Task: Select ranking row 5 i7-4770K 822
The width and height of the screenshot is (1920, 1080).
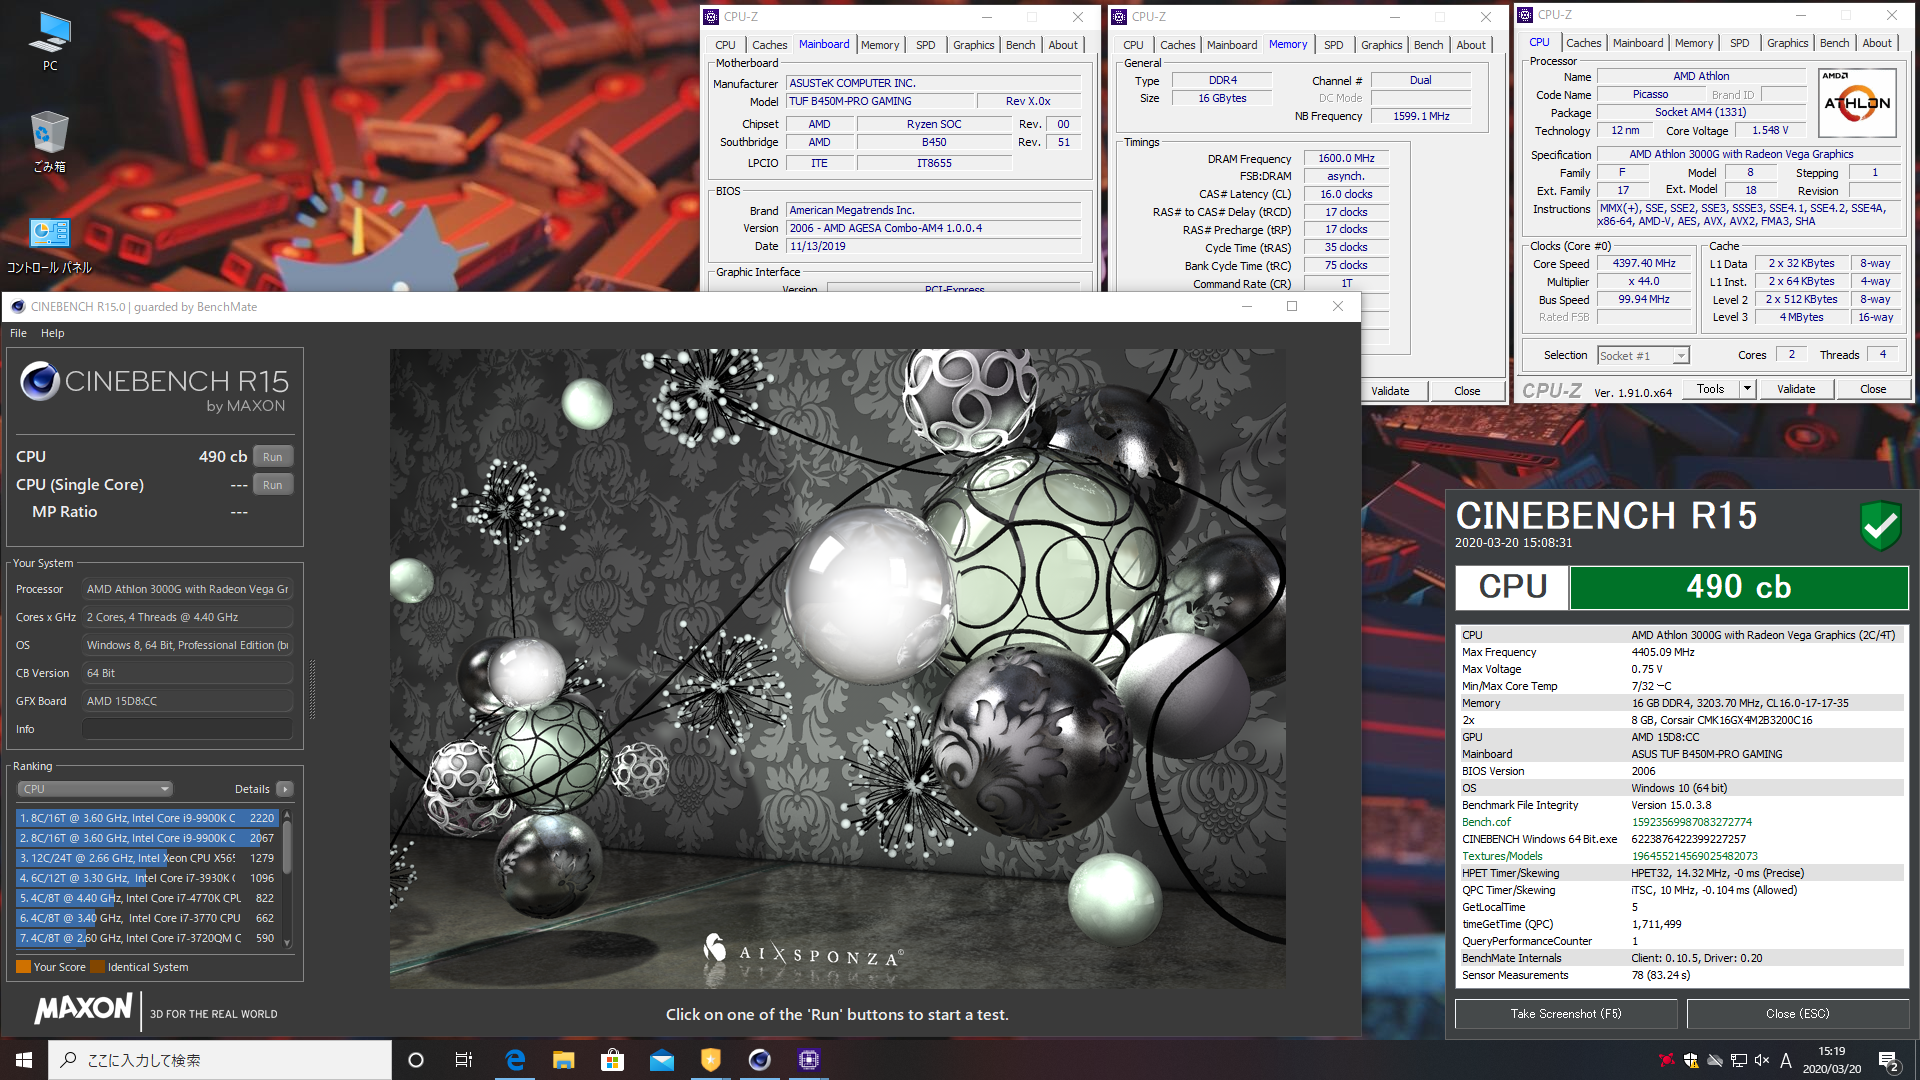Action: click(x=146, y=898)
